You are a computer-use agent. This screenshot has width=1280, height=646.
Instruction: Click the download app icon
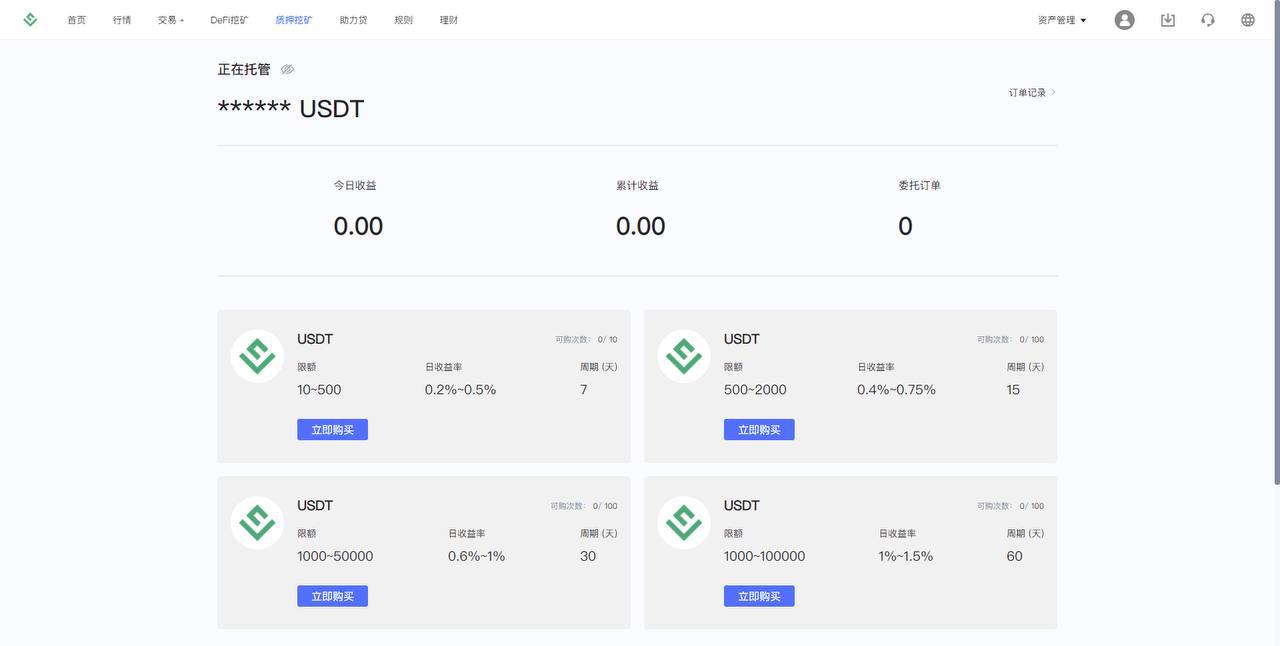tap(1167, 20)
